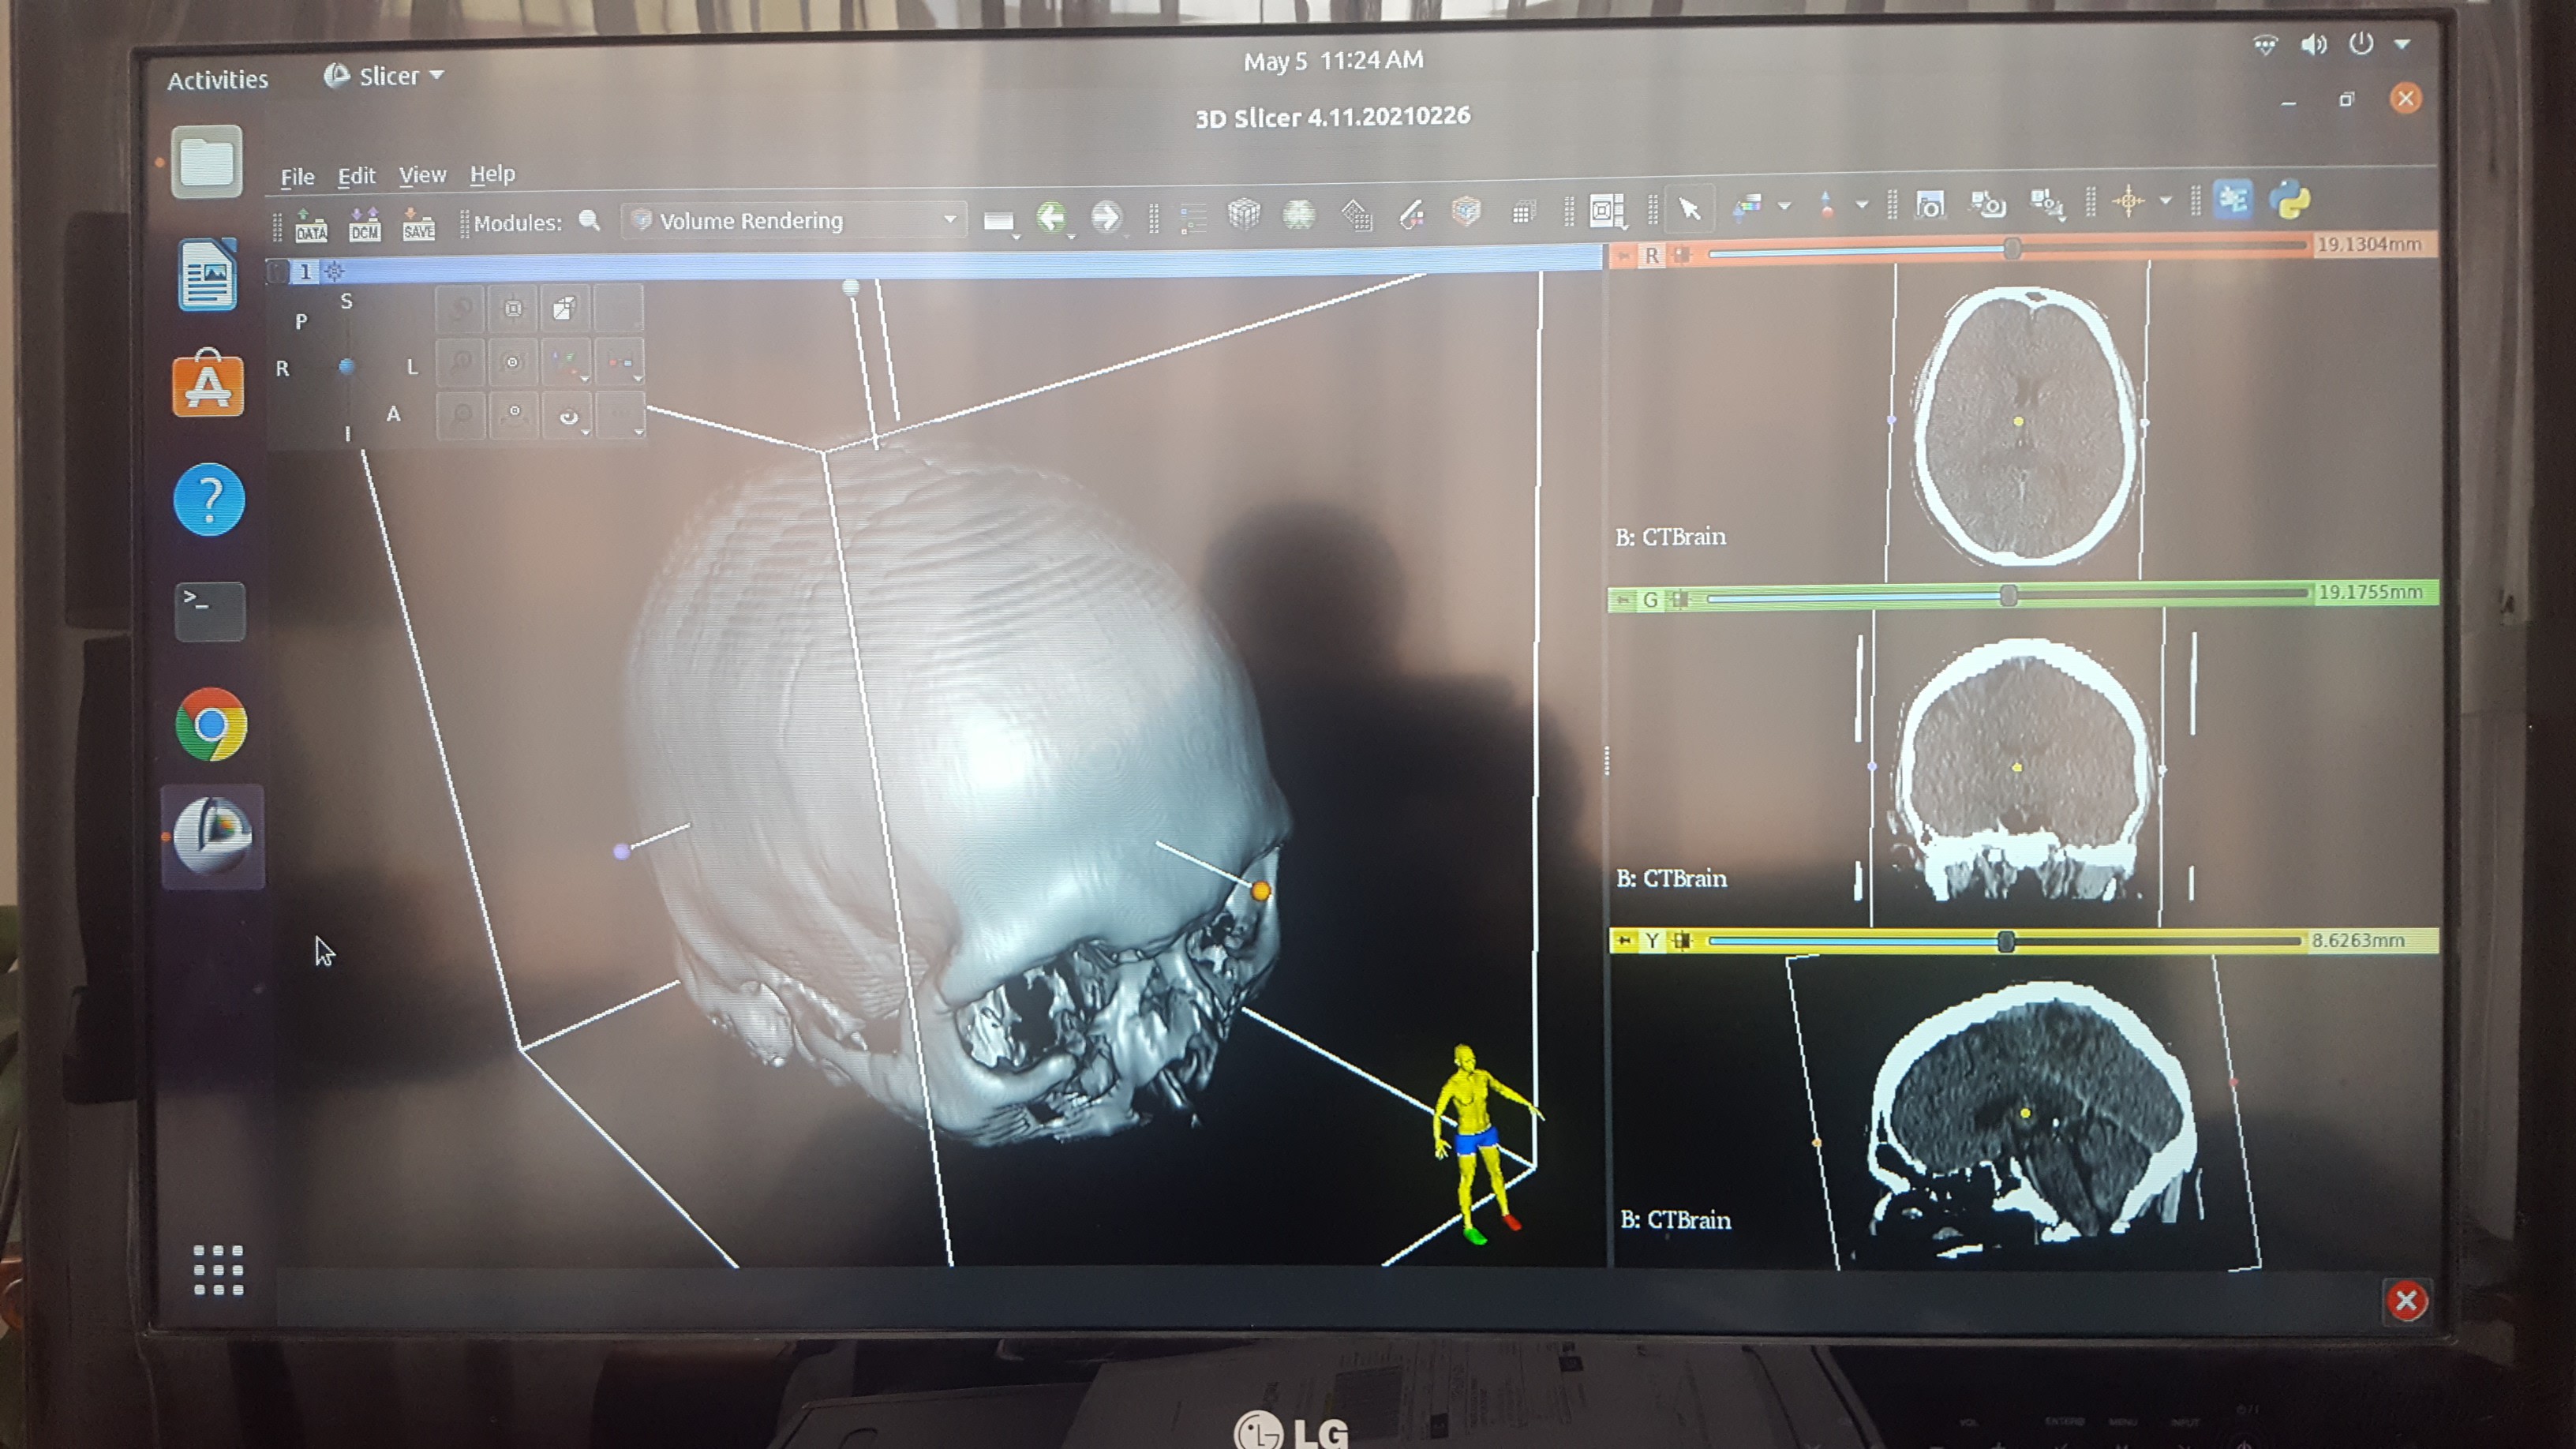Toggle the pin on the 3D view bar

(x=278, y=272)
